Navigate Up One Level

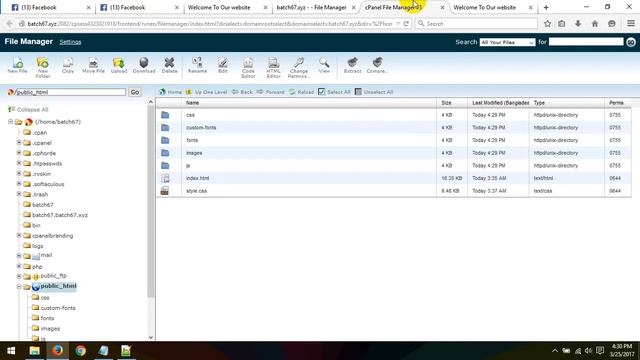pos(207,92)
